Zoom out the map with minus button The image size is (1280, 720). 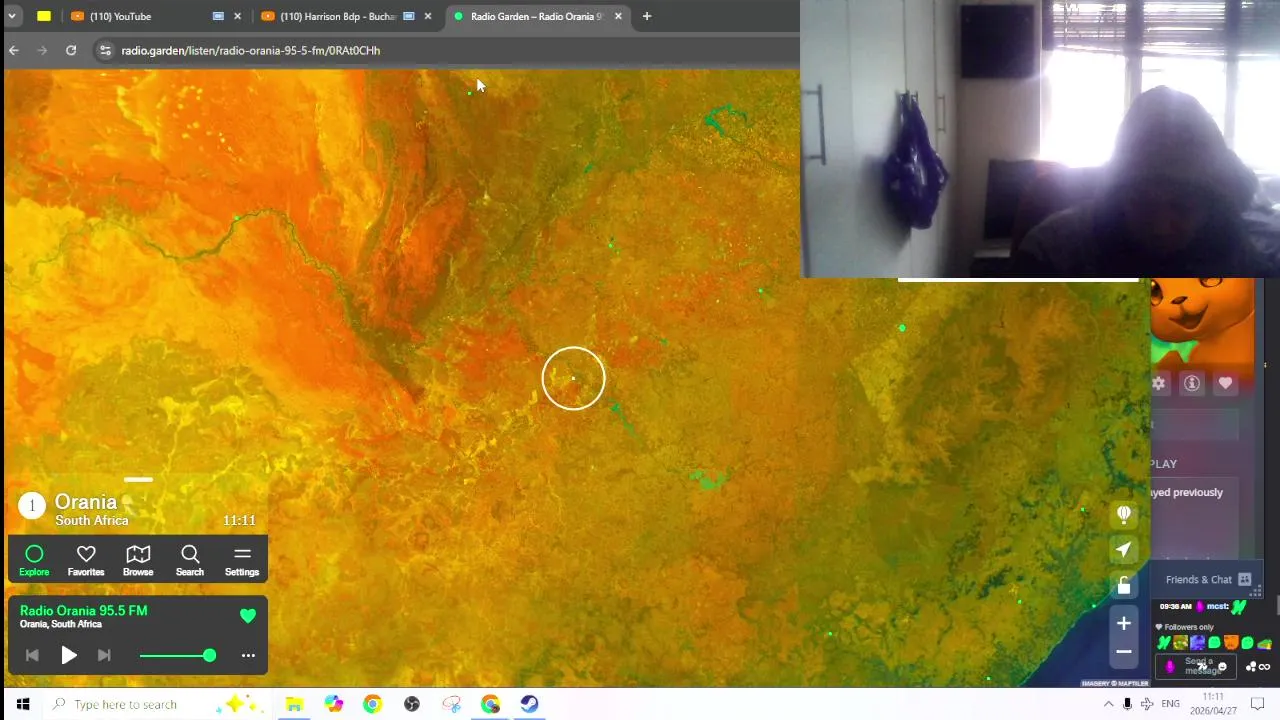point(1124,651)
